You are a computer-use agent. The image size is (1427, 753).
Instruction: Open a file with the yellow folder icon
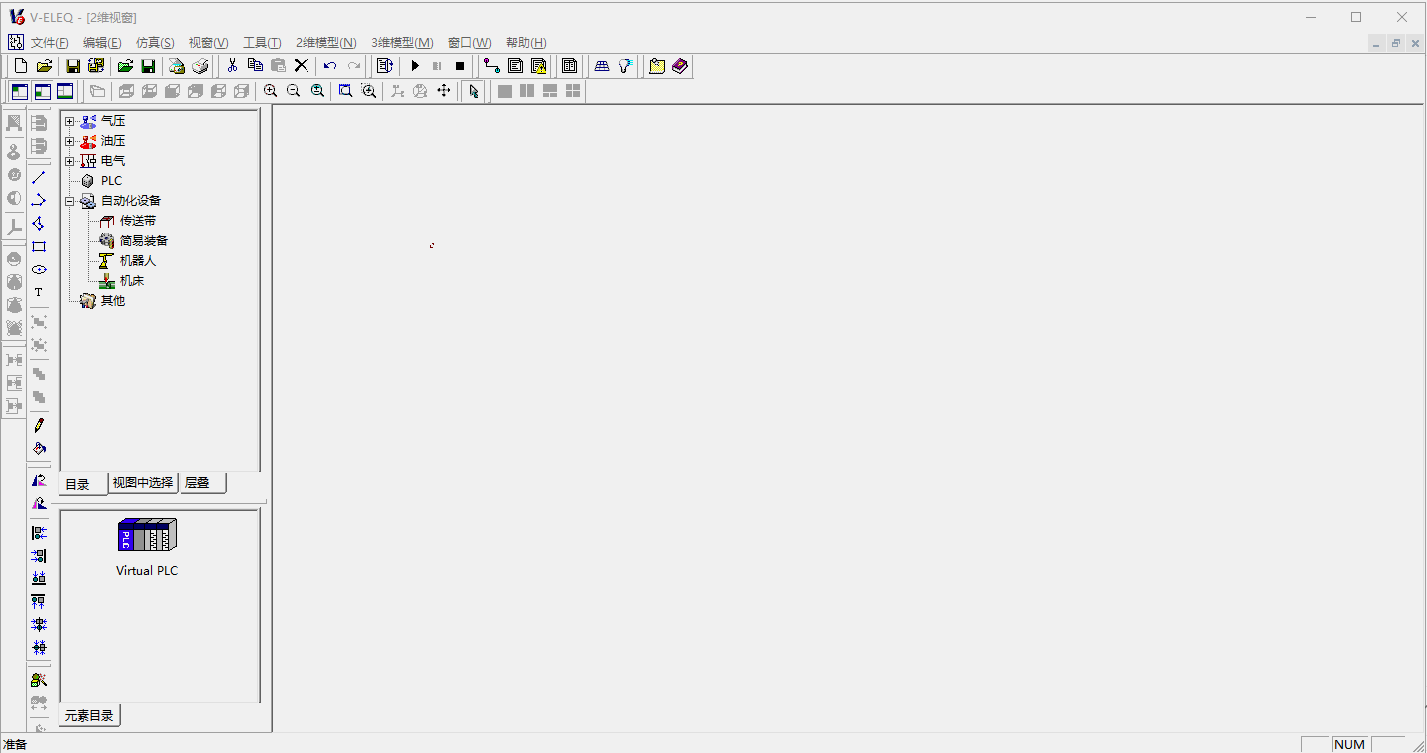point(45,66)
